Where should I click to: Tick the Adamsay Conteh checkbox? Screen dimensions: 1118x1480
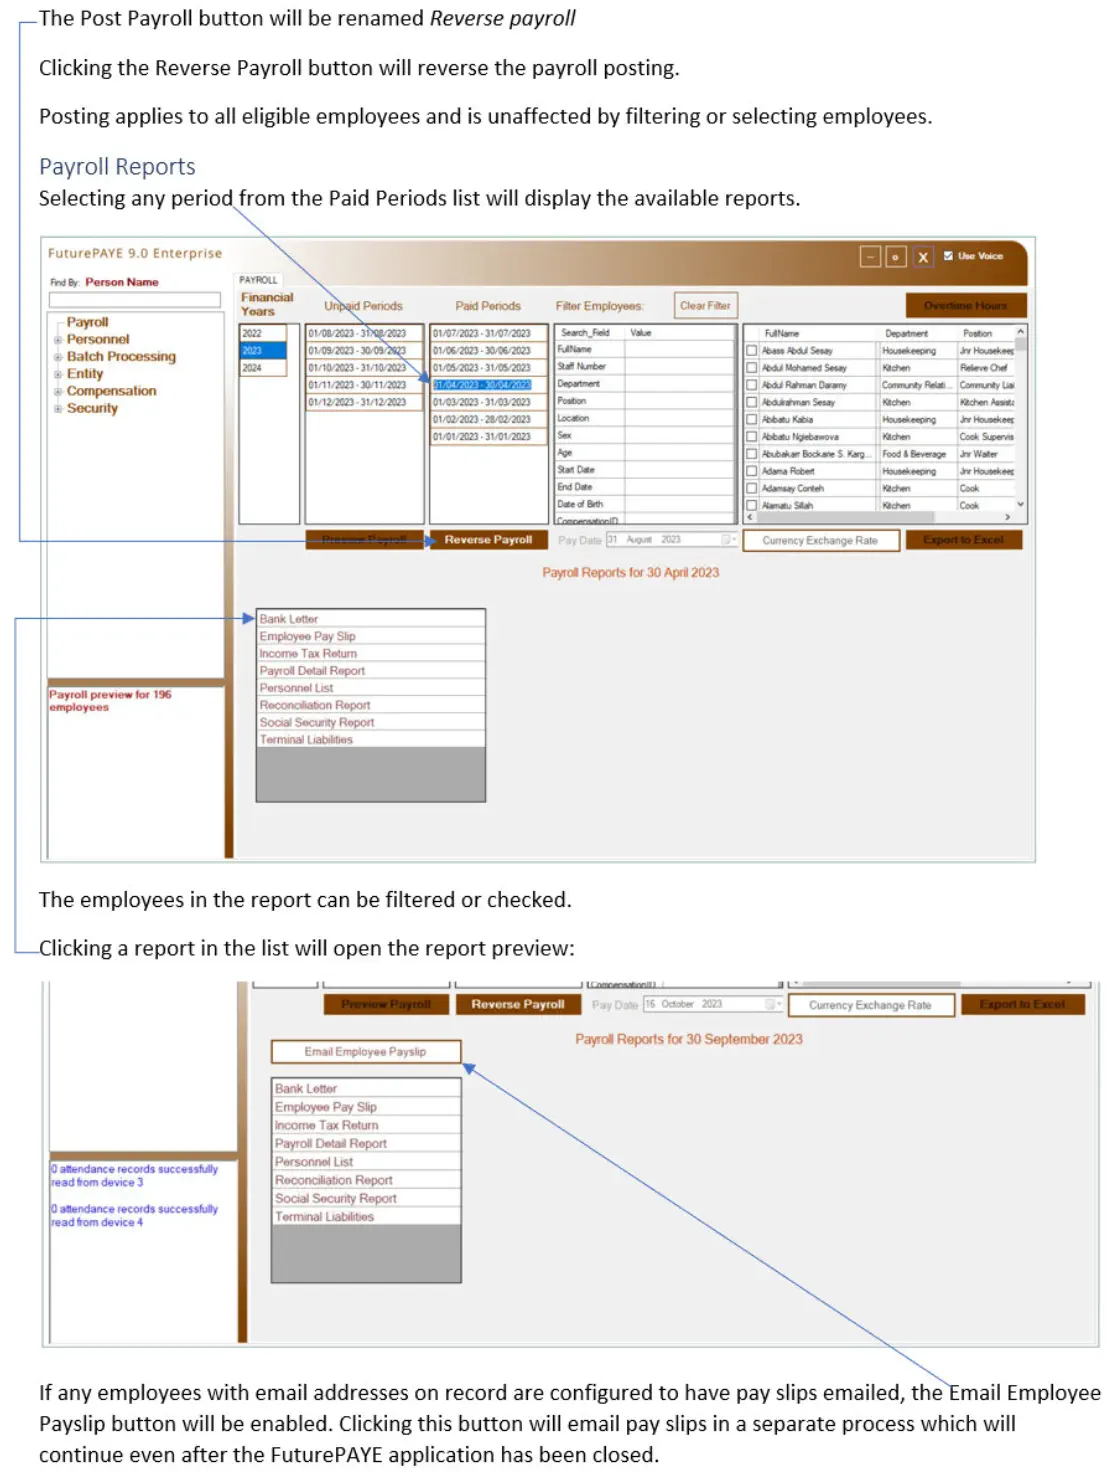click(752, 489)
